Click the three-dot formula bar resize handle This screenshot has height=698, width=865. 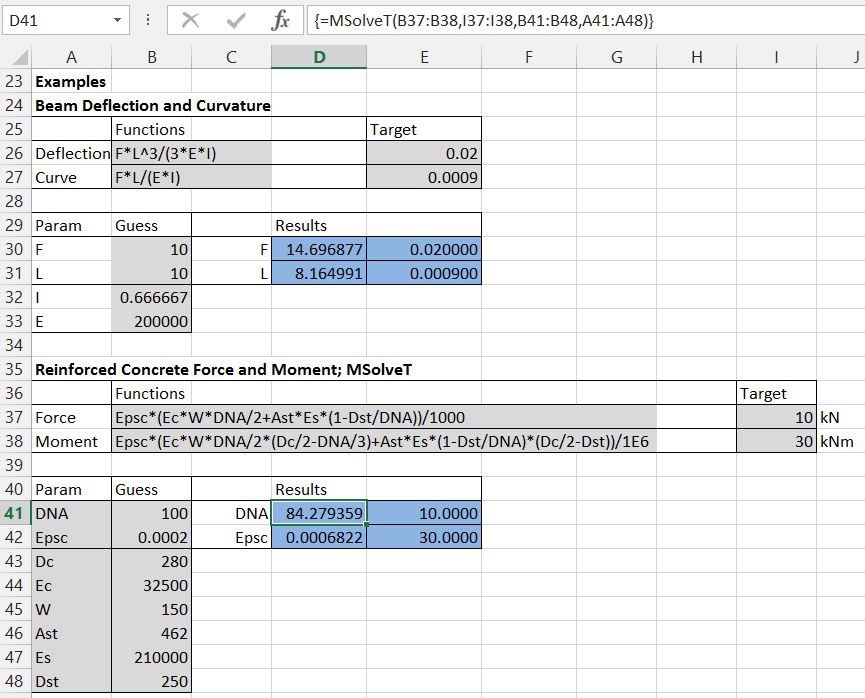(x=148, y=21)
